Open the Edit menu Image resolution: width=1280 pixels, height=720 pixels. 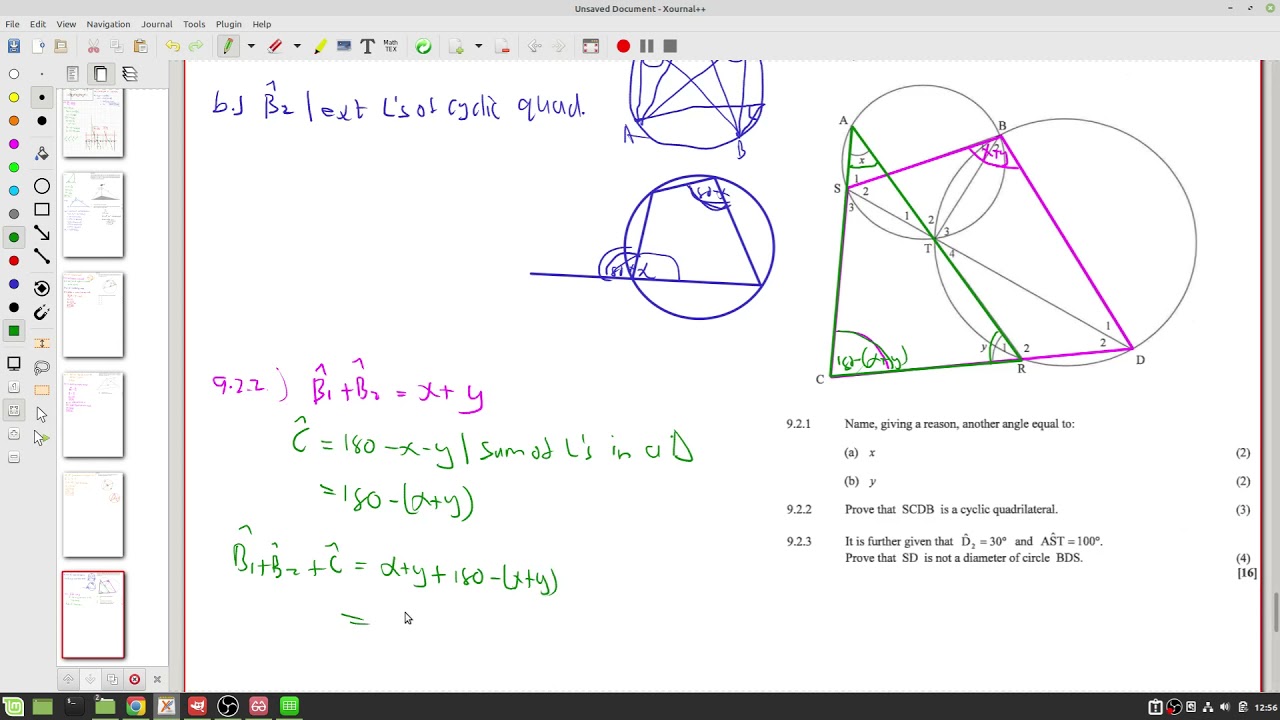tap(38, 24)
